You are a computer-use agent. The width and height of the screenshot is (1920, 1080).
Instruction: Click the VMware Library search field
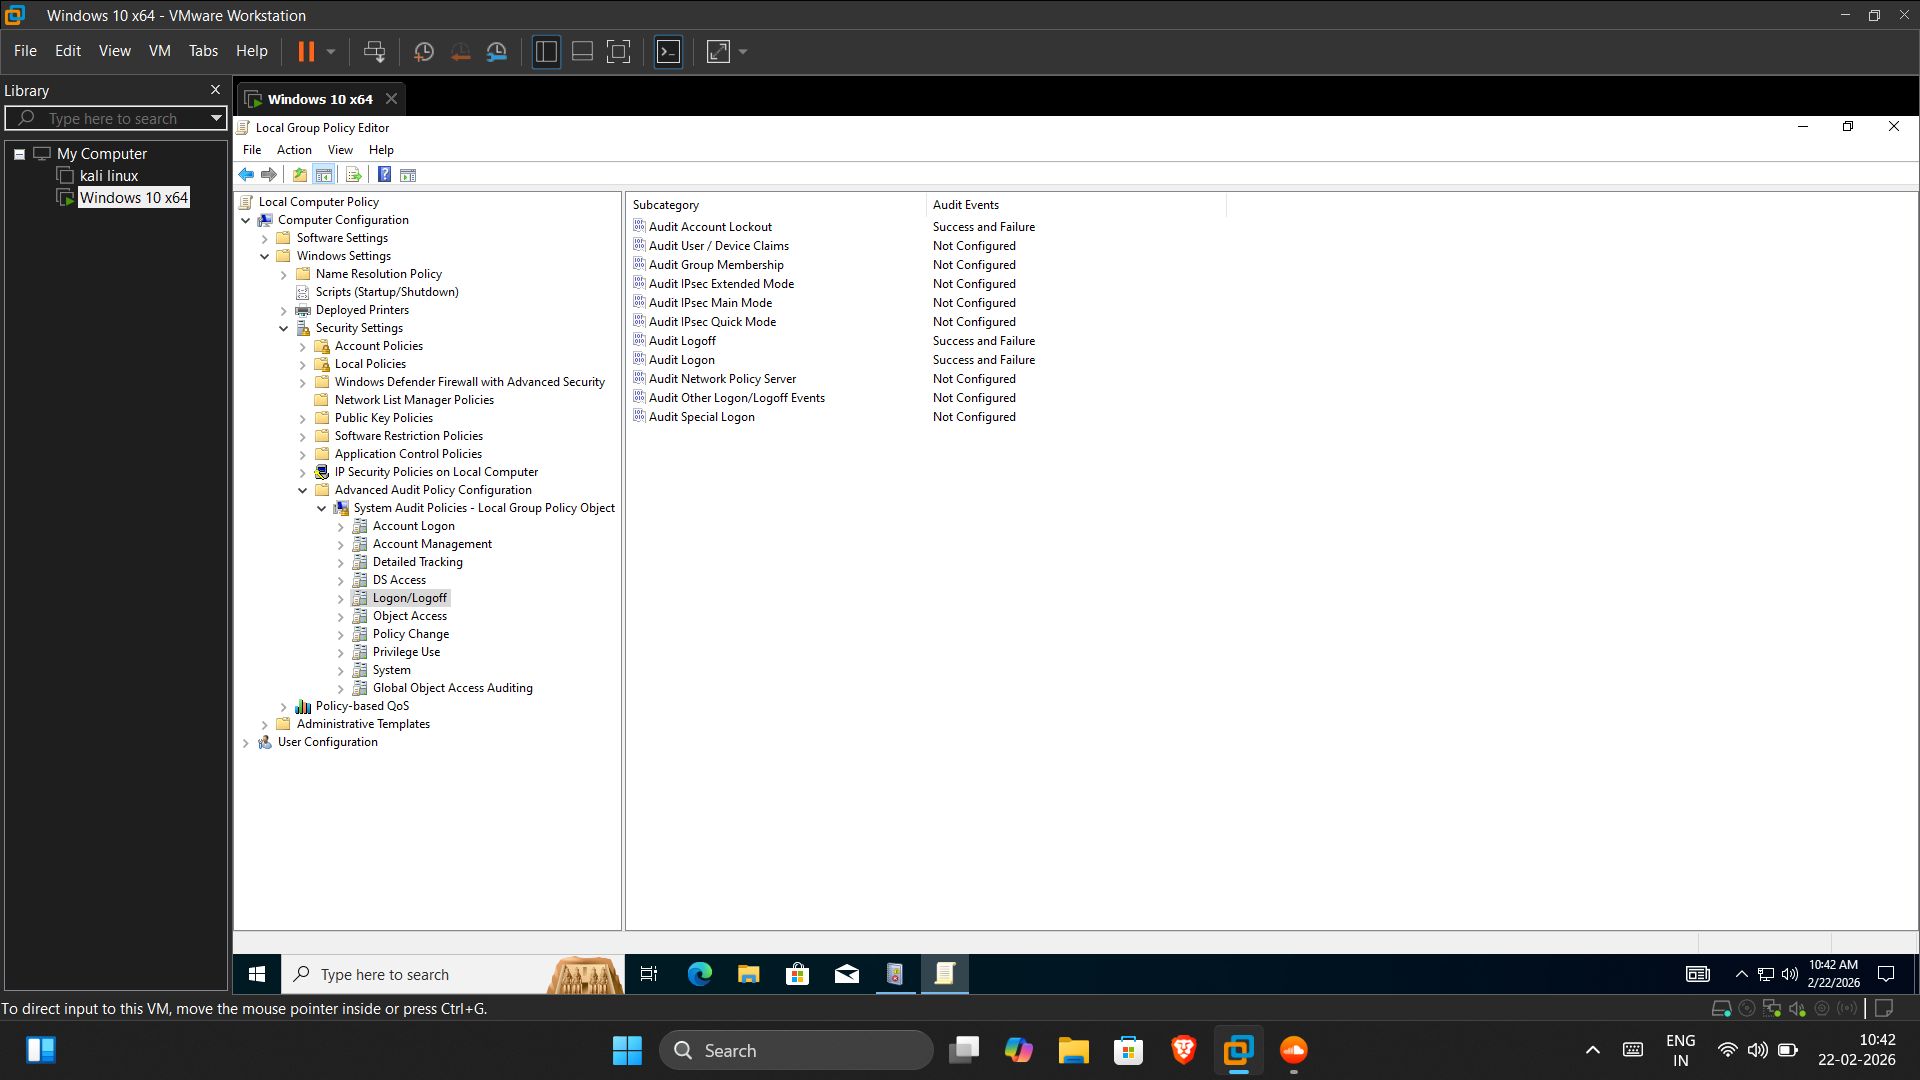click(115, 118)
